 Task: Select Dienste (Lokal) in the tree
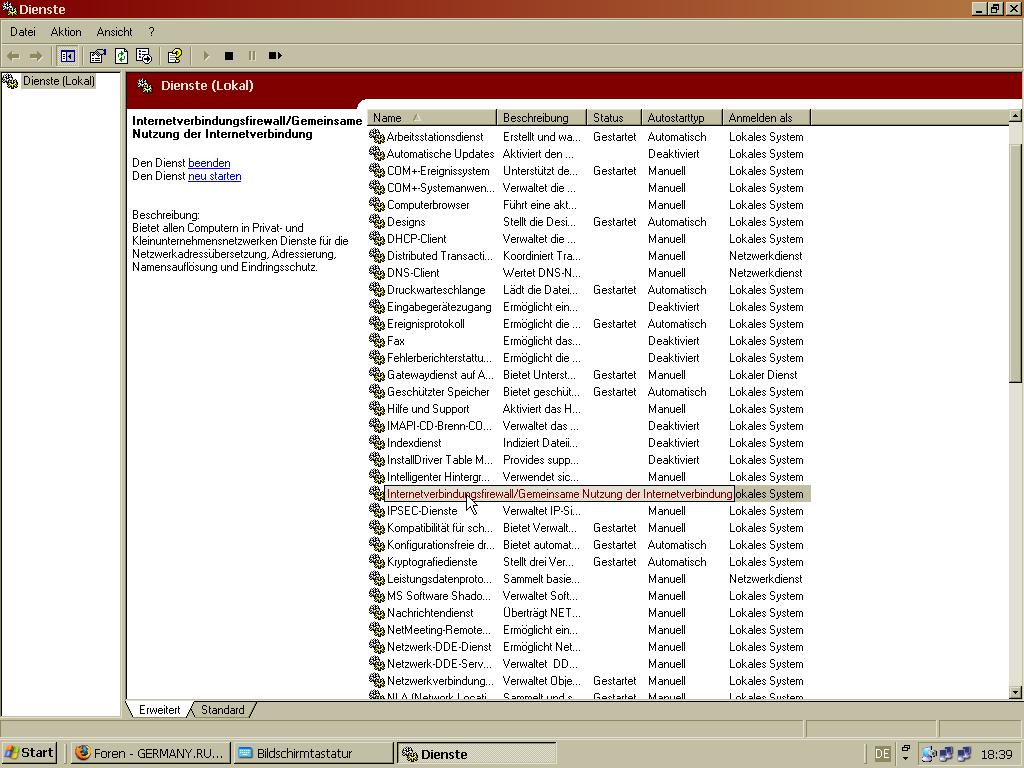click(58, 81)
